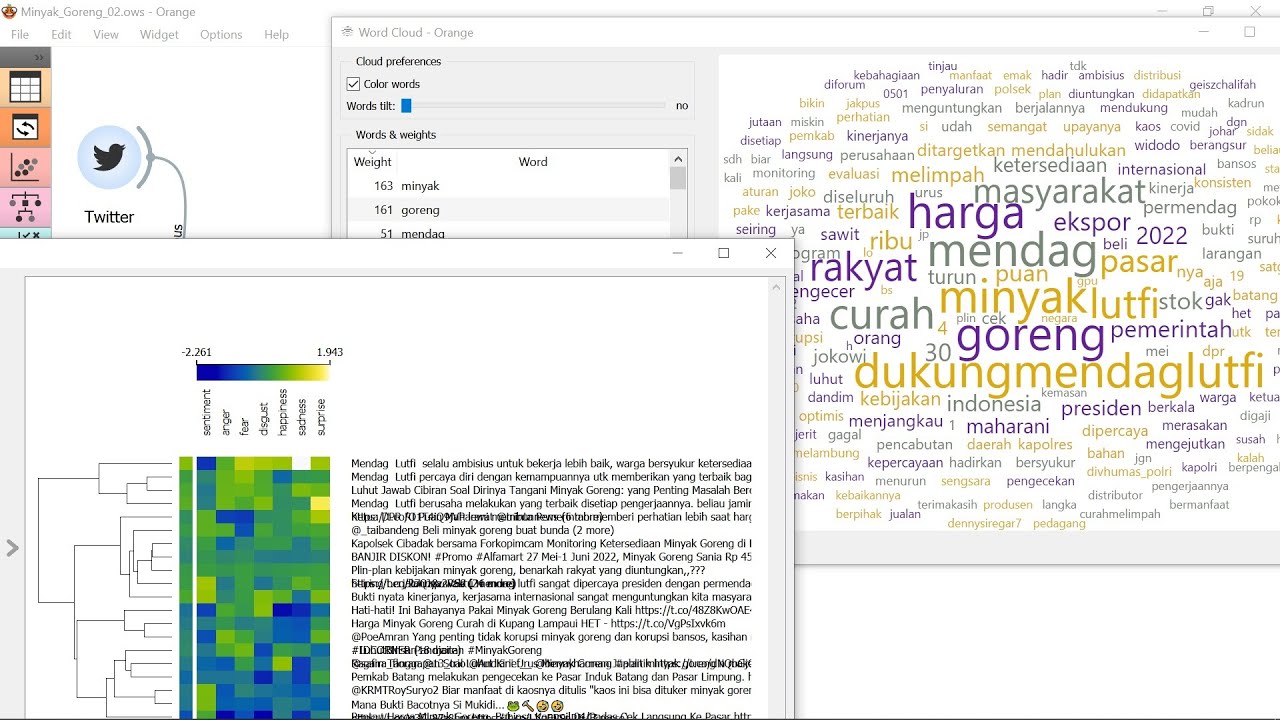Click the Orange application logo in title bar
This screenshot has width=1280, height=720.
tap(10, 12)
